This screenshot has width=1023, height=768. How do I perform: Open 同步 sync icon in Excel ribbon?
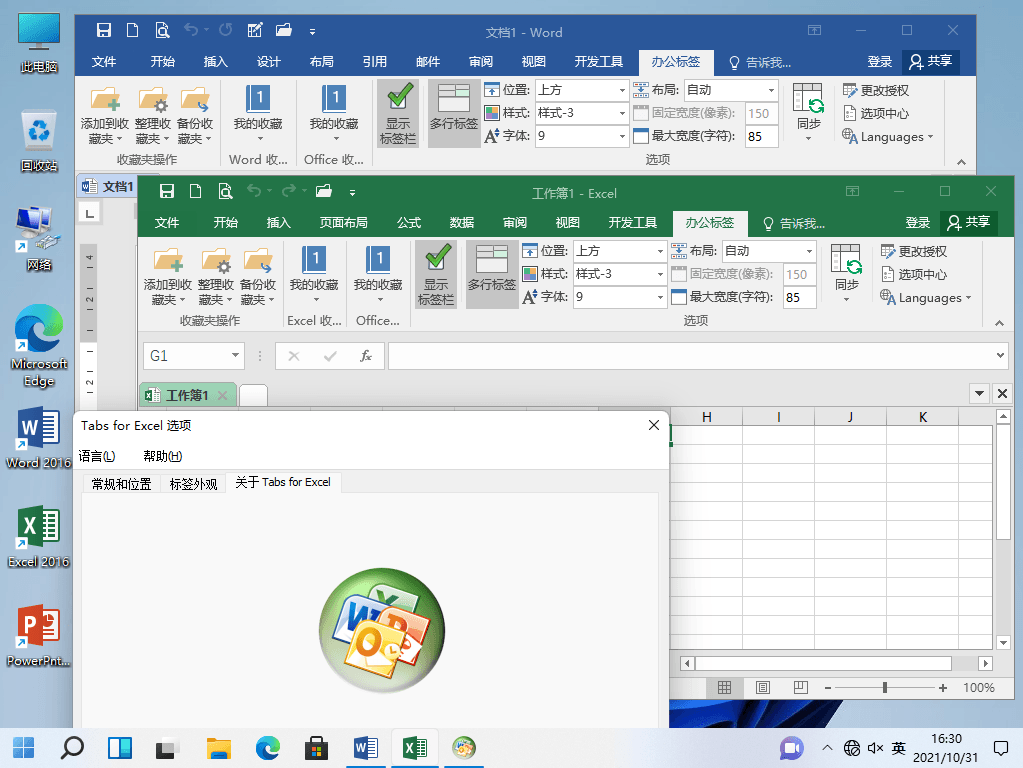846,262
